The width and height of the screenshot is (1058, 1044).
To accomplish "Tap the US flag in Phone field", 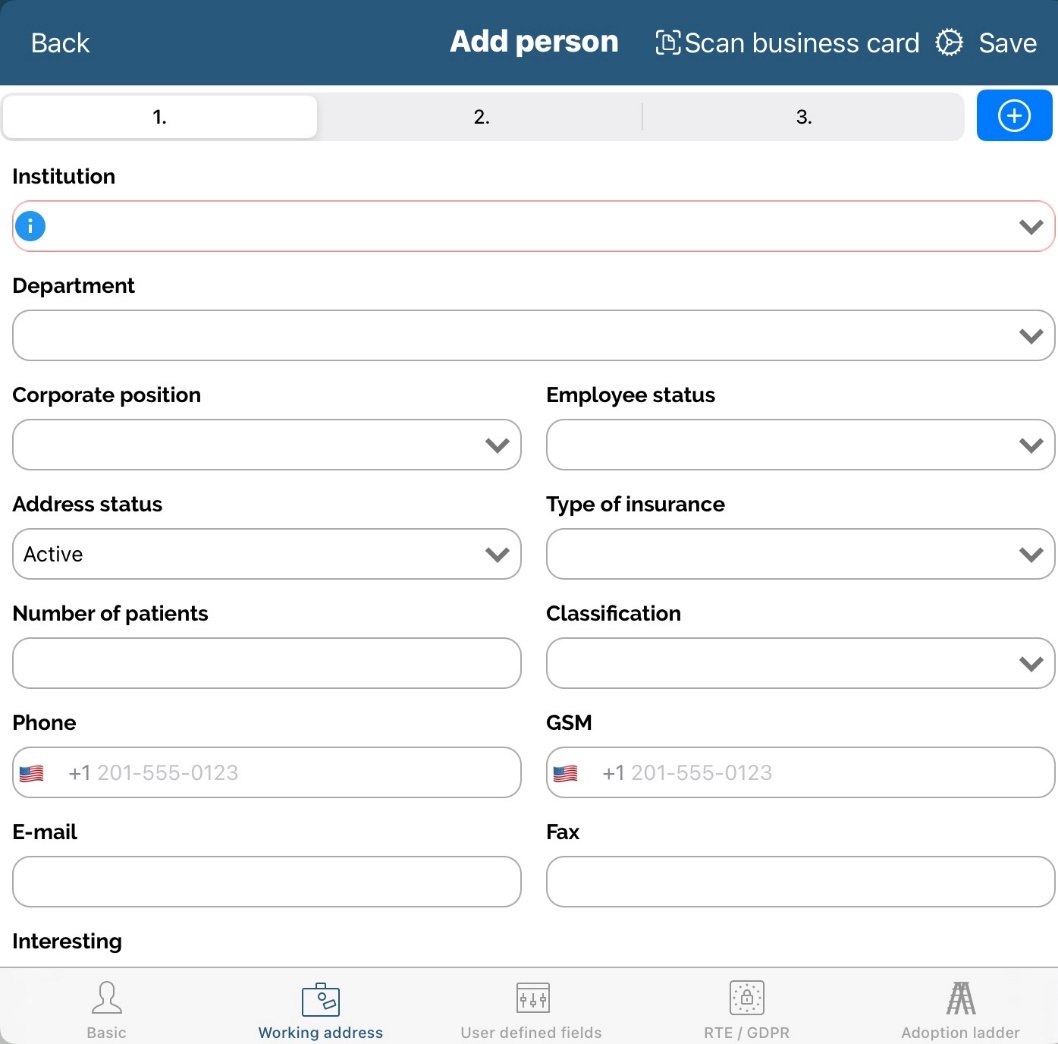I will [x=32, y=773].
